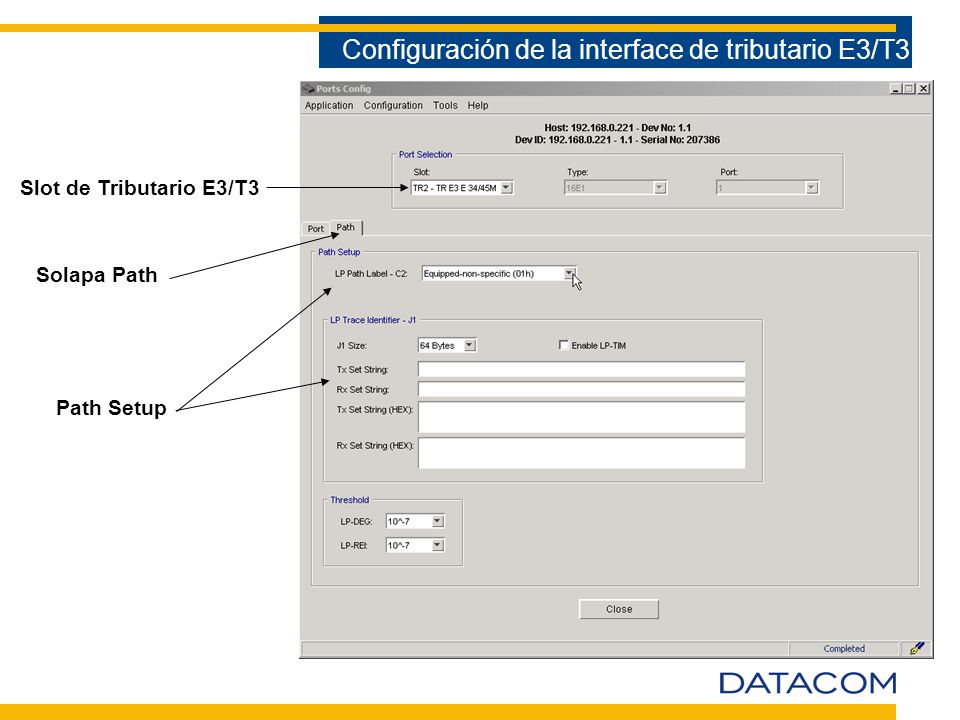960x720 pixels.
Task: Click the Rx Set String input field
Action: (581, 389)
